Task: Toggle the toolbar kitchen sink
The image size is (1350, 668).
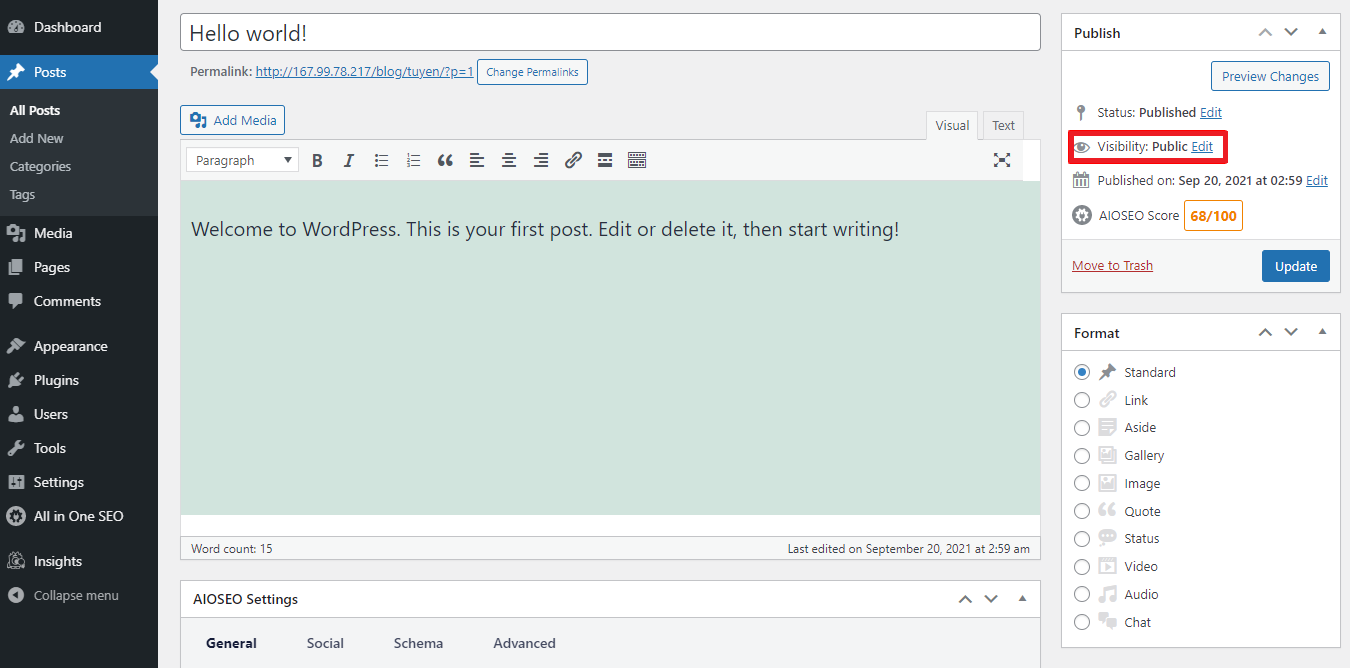Action: (x=637, y=160)
